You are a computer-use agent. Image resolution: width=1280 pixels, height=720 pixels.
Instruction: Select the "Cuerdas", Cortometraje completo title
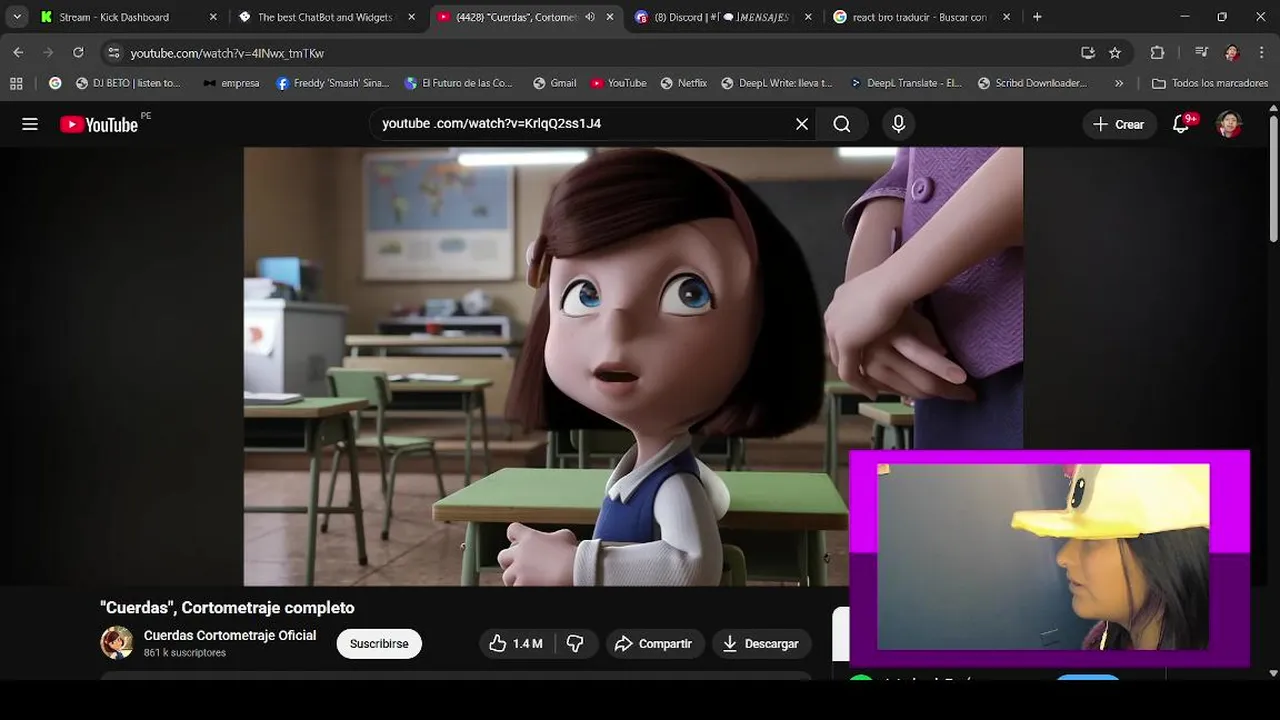pos(227,608)
